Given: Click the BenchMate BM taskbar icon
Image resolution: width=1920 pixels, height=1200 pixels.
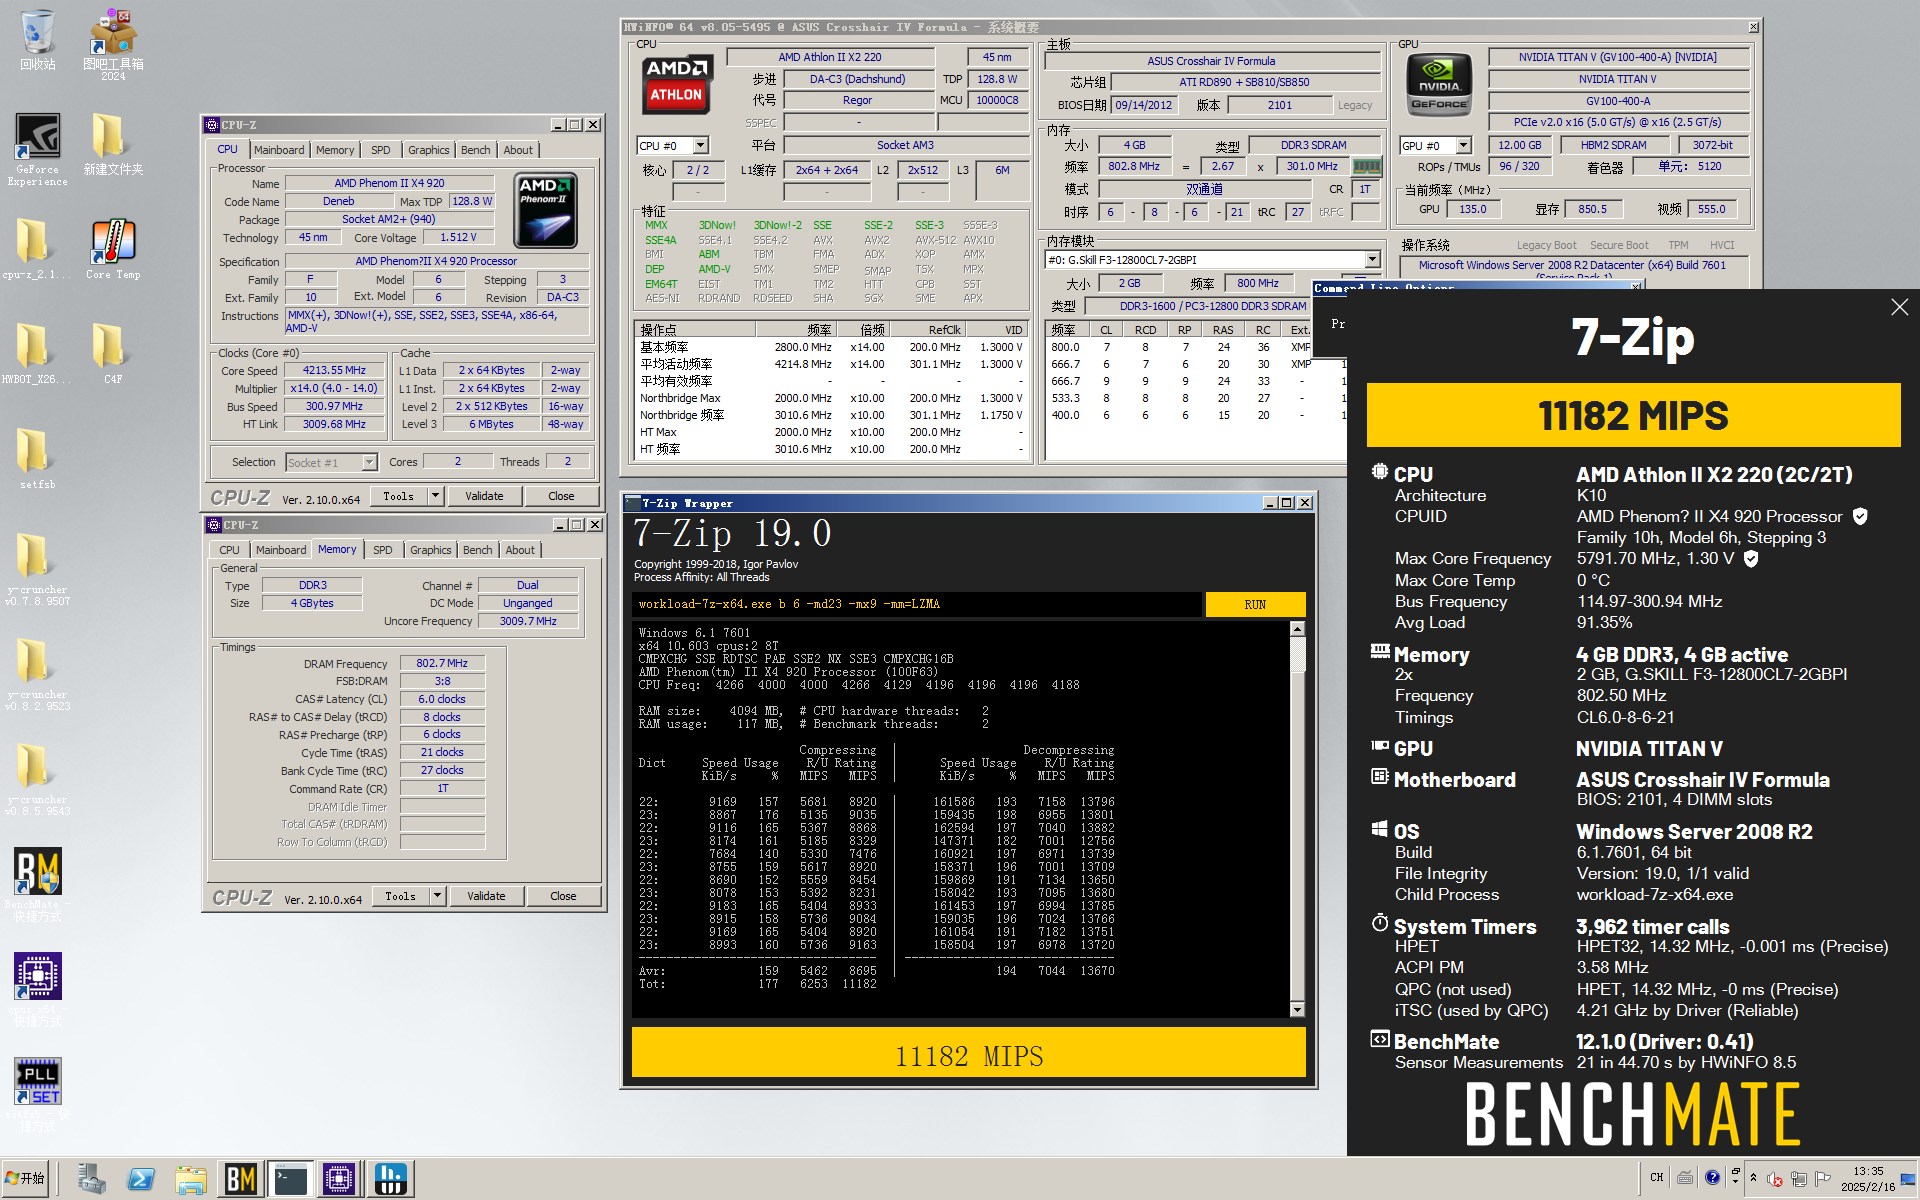Looking at the screenshot, I should point(240,1180).
